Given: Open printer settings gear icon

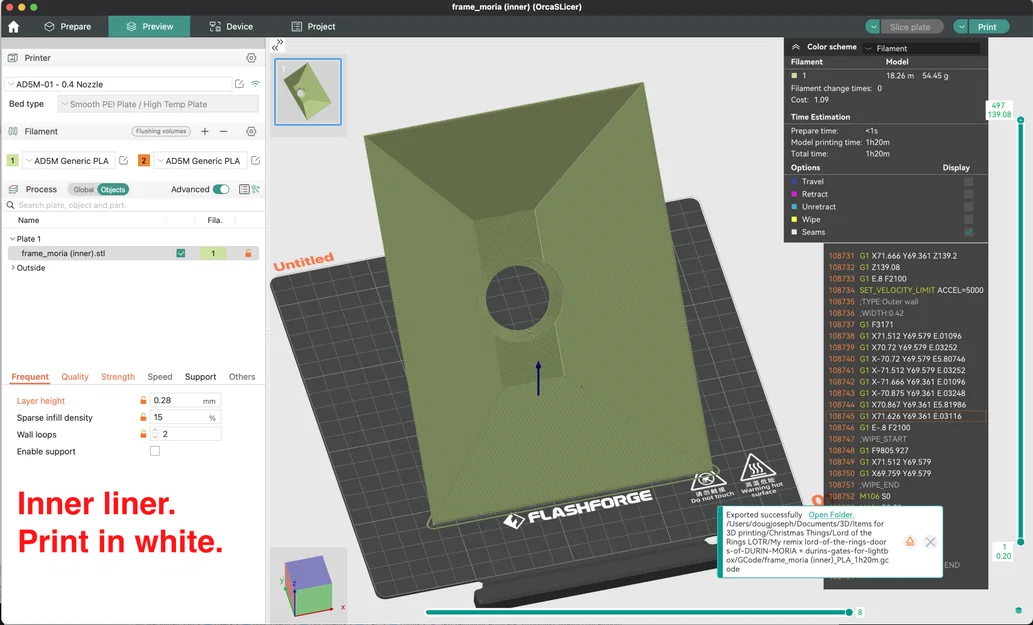Looking at the screenshot, I should click(251, 58).
